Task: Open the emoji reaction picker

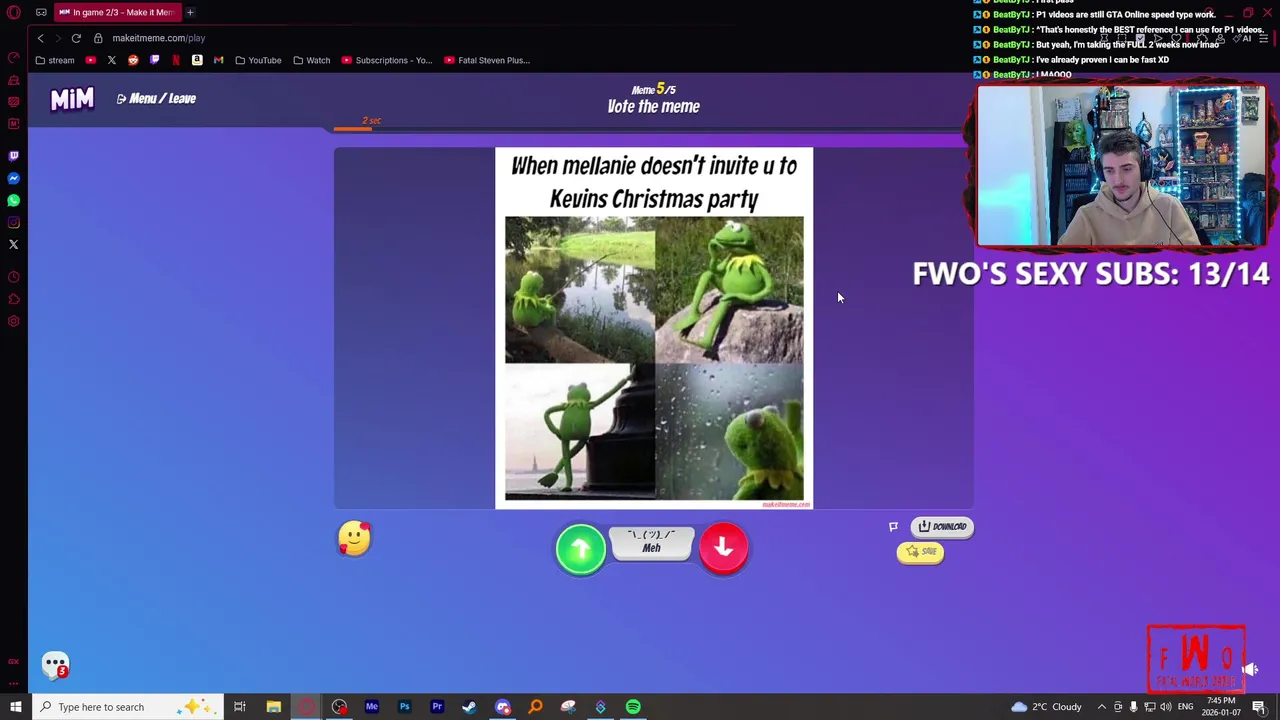Action: [x=354, y=538]
